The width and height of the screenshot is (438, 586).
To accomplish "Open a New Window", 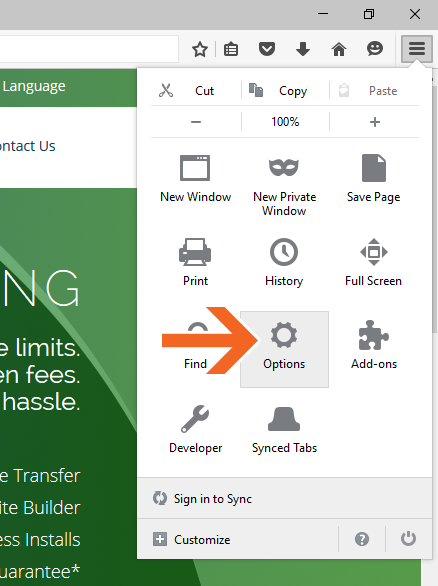I will point(195,168).
